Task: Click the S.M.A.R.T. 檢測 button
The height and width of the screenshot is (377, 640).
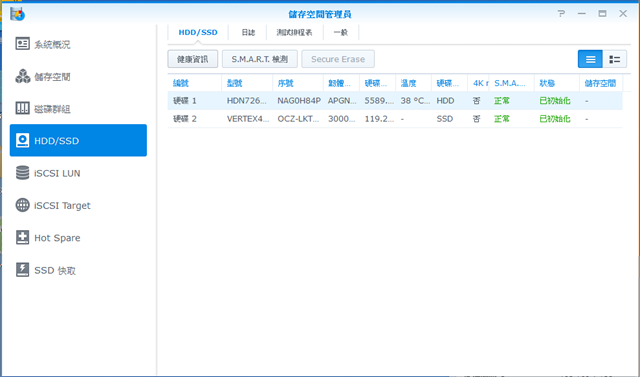Action: click(x=260, y=59)
